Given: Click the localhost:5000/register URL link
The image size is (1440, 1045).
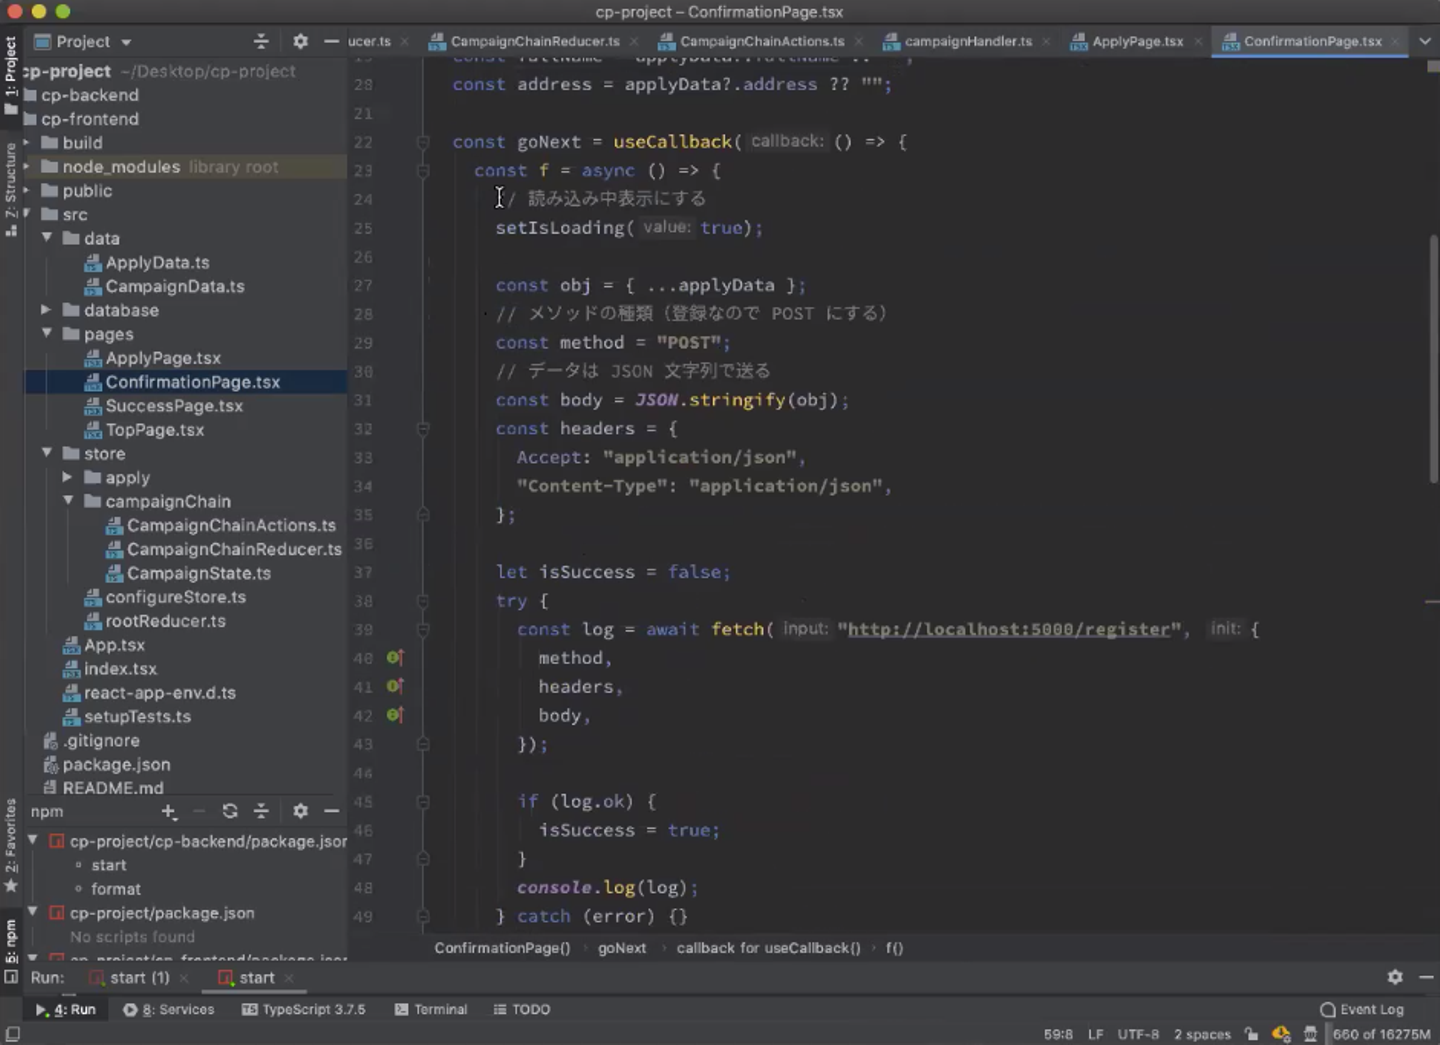Looking at the screenshot, I should [1009, 629].
